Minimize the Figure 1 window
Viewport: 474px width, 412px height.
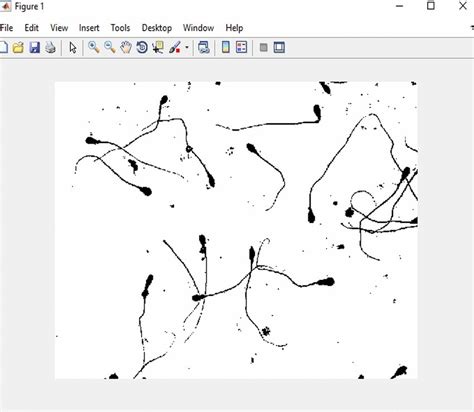pos(399,6)
